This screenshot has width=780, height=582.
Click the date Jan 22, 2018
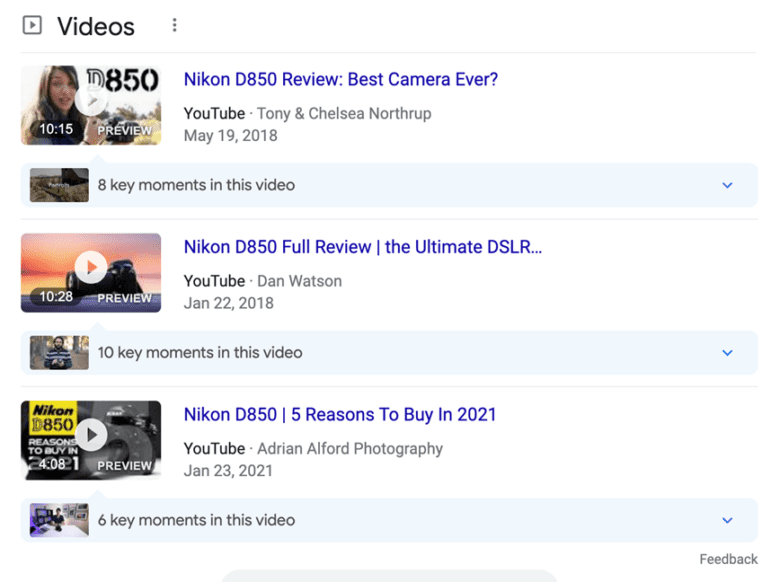(228, 303)
